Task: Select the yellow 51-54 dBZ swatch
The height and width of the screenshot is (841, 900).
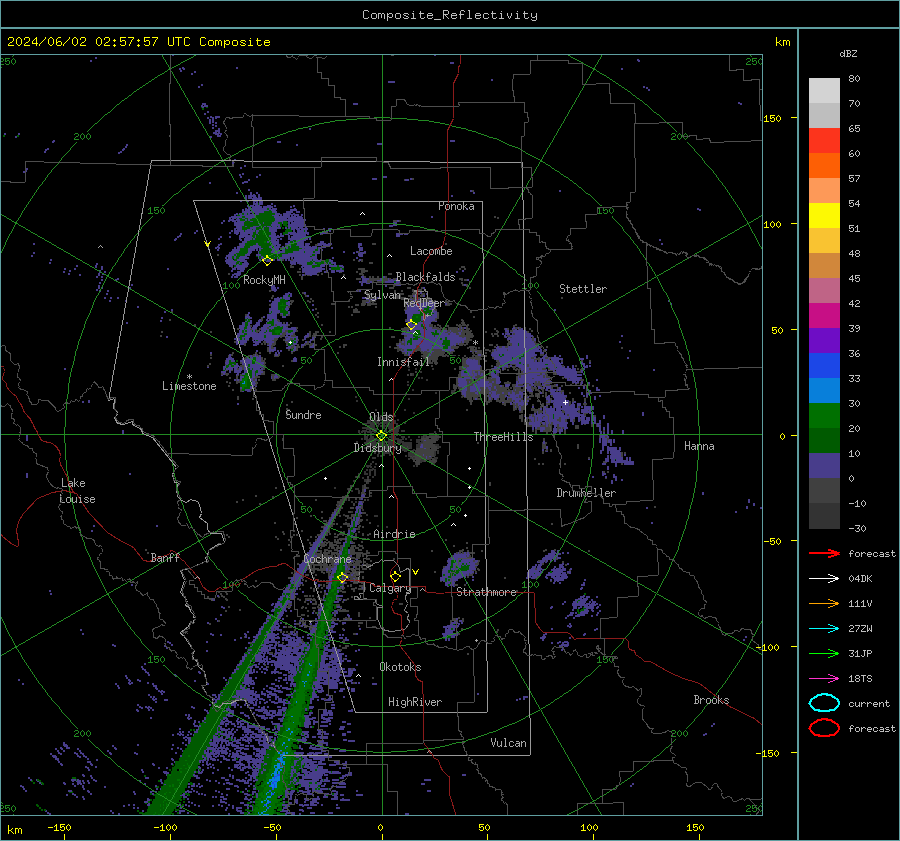Action: [x=824, y=216]
